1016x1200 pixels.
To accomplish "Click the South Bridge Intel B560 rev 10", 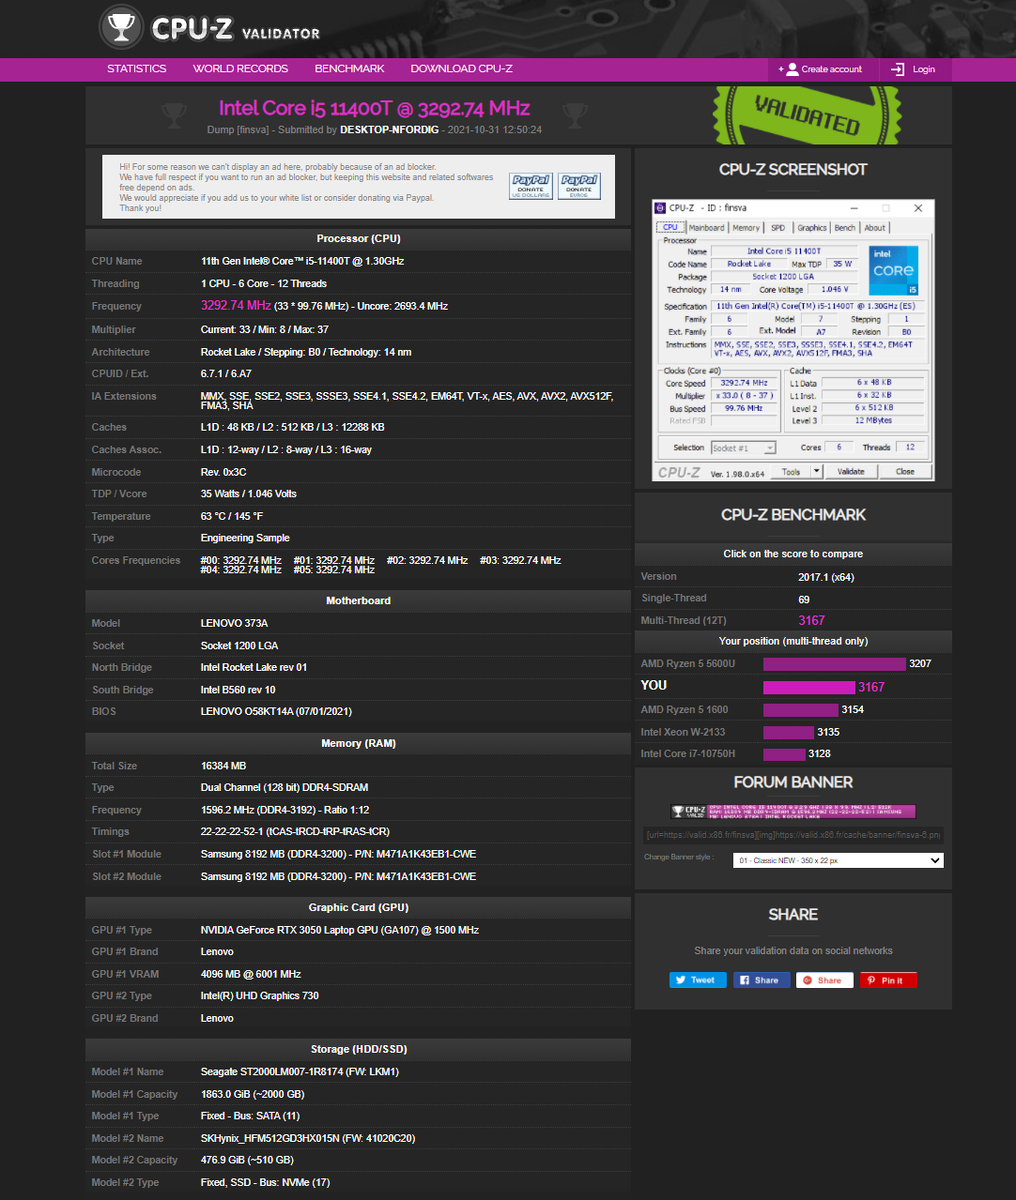I will coord(238,690).
